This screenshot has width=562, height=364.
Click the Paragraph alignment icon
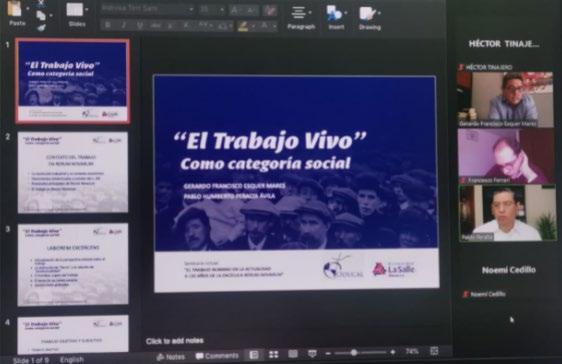(298, 13)
